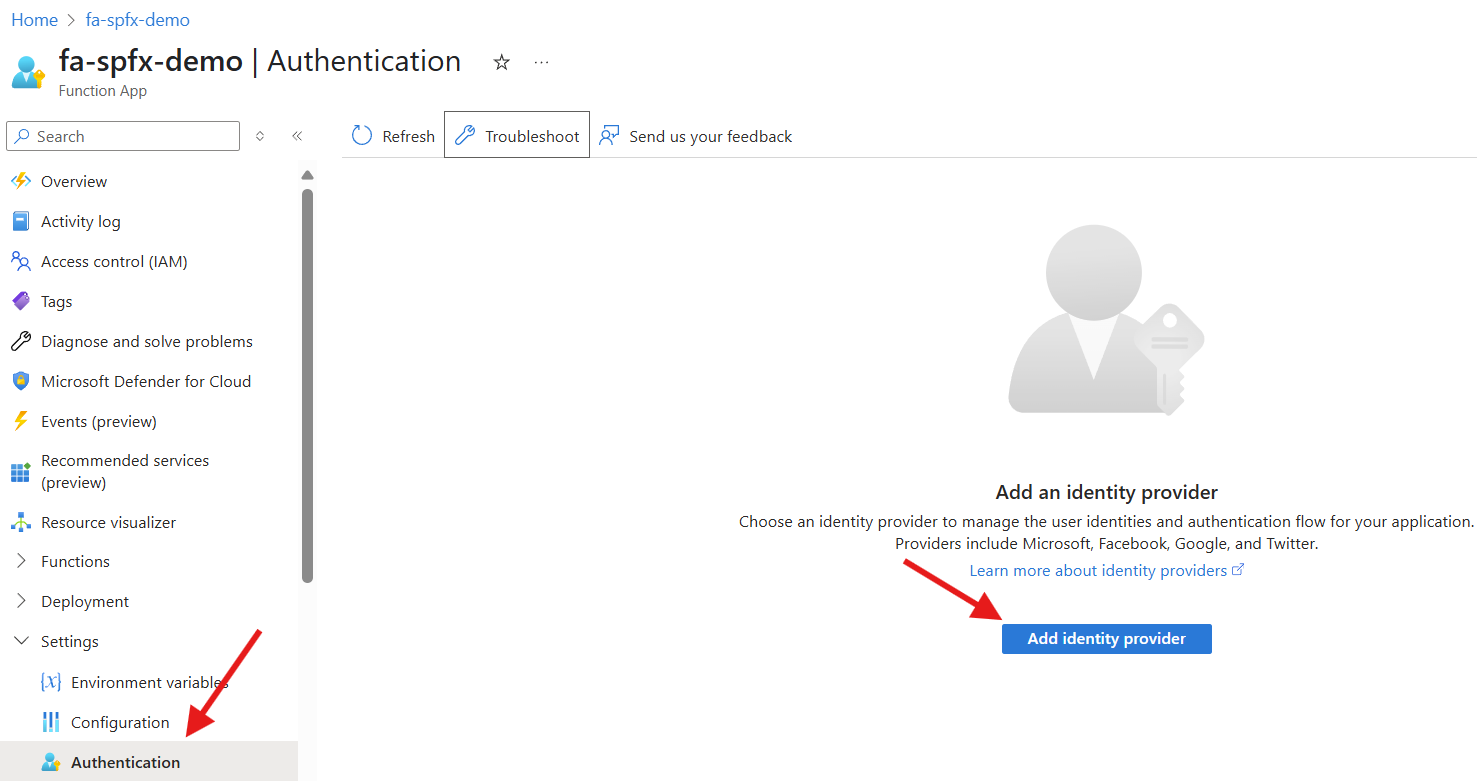Click the sidebar Search field

point(123,136)
